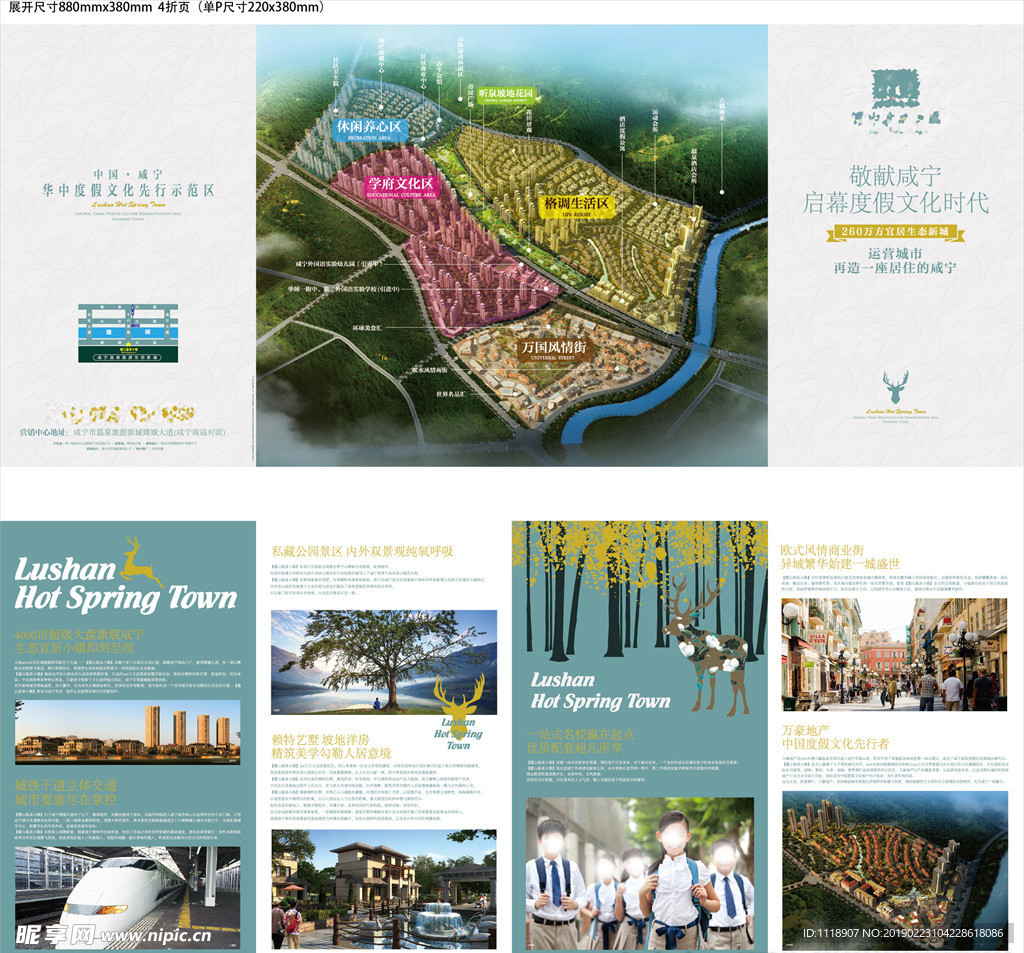Click the yellow 格调生活区 label
The width and height of the screenshot is (1024, 953).
[x=576, y=204]
